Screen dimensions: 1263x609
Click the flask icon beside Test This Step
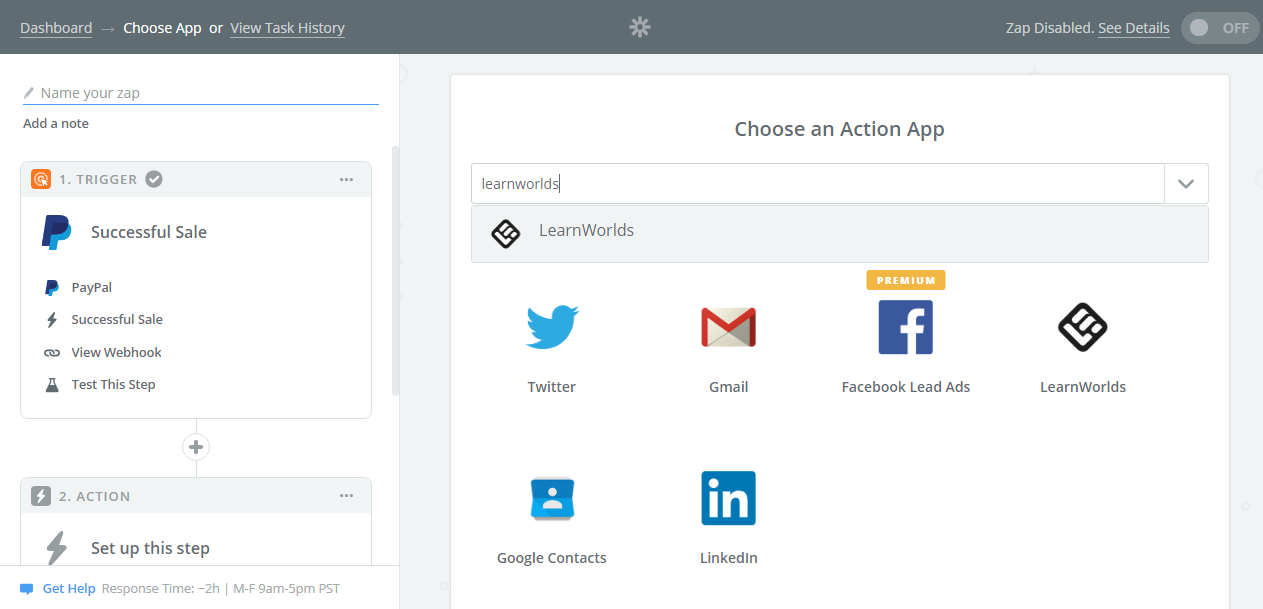pyautogui.click(x=52, y=385)
